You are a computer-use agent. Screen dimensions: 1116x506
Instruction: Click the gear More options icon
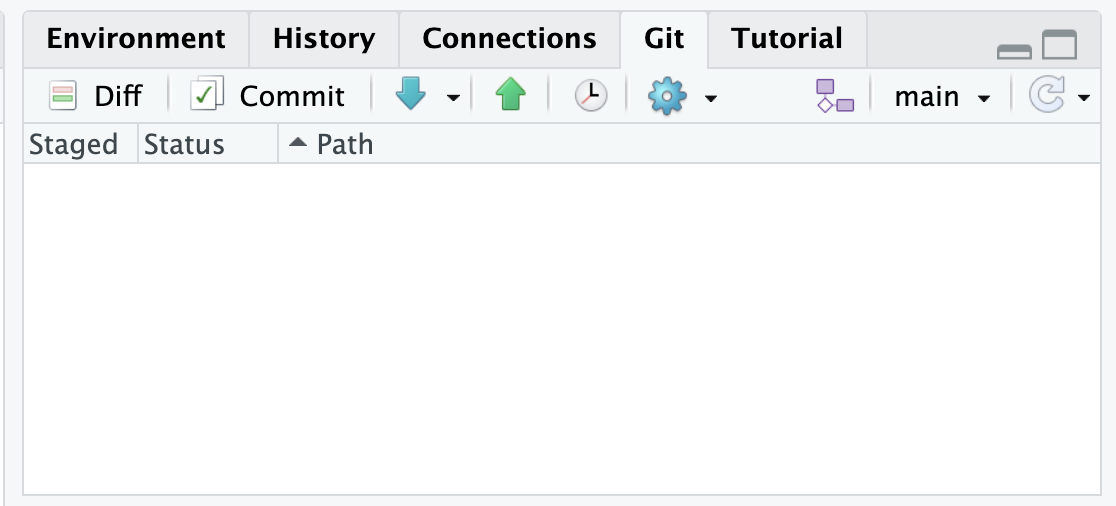click(x=667, y=96)
